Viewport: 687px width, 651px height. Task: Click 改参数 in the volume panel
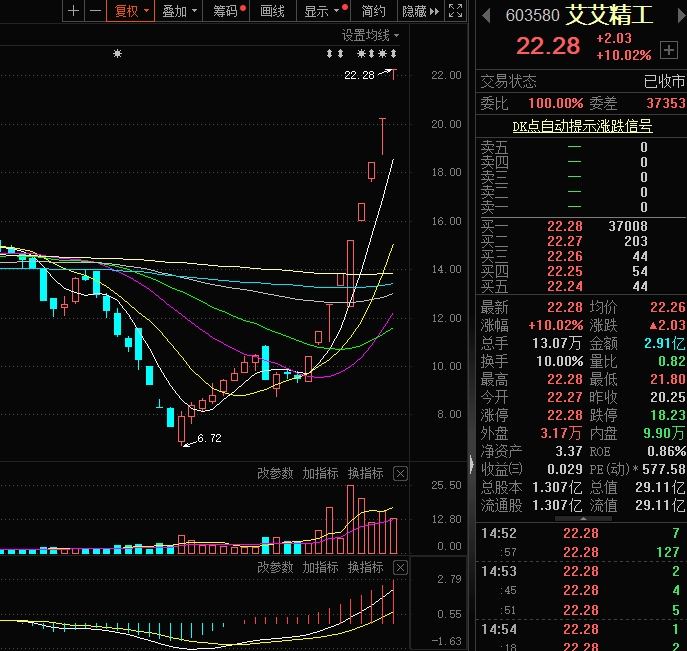pyautogui.click(x=275, y=473)
